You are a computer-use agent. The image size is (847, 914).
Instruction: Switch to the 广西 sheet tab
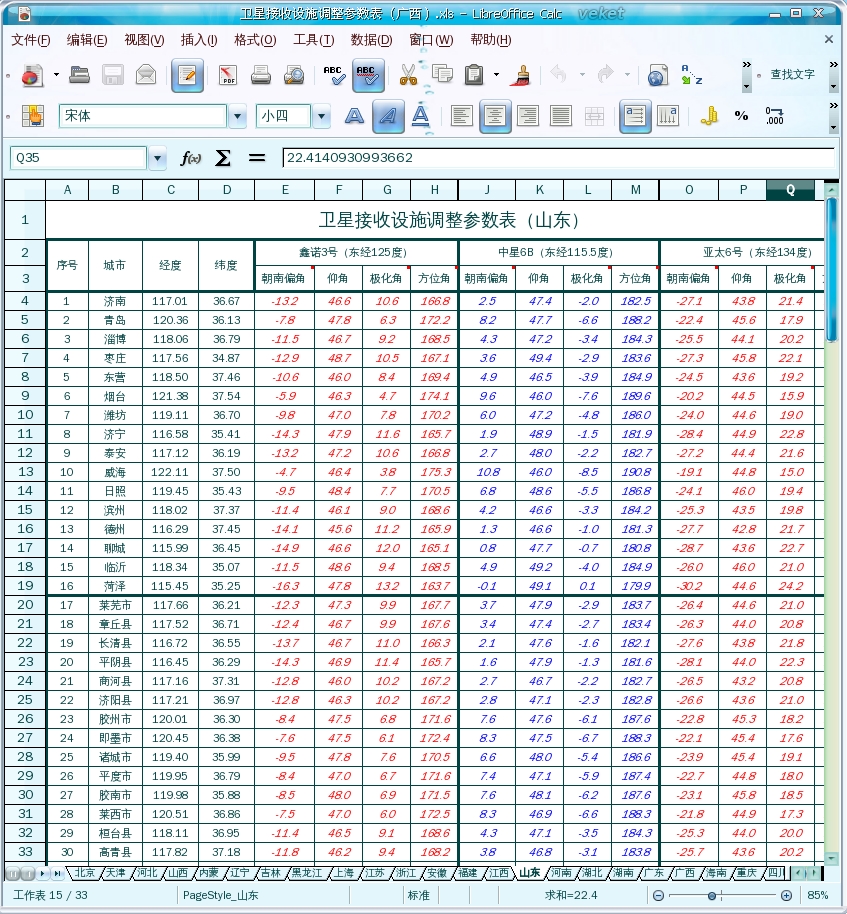tap(684, 873)
